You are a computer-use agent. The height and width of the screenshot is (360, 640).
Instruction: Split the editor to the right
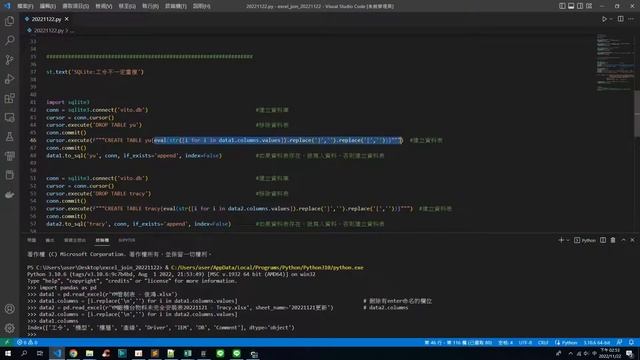coord(620,19)
